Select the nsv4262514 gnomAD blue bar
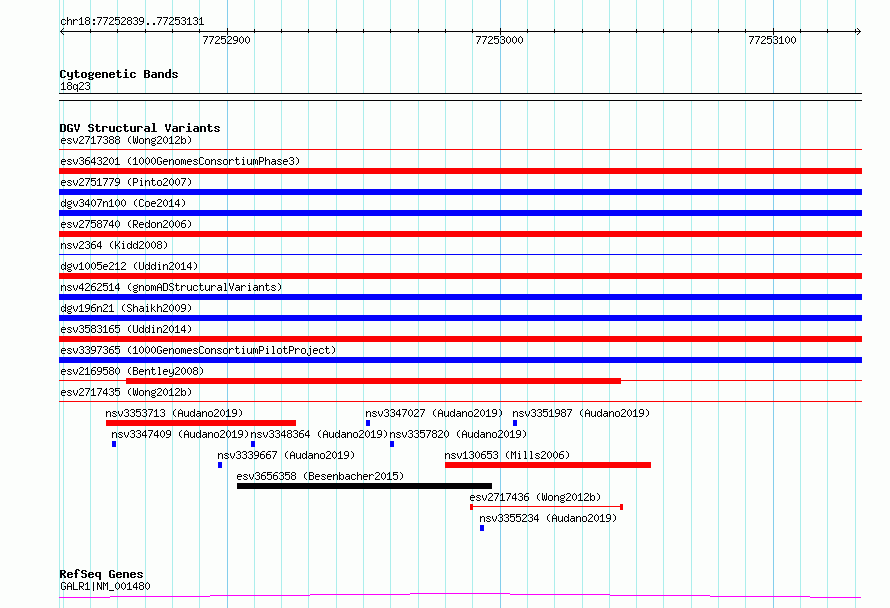 pyautogui.click(x=460, y=297)
